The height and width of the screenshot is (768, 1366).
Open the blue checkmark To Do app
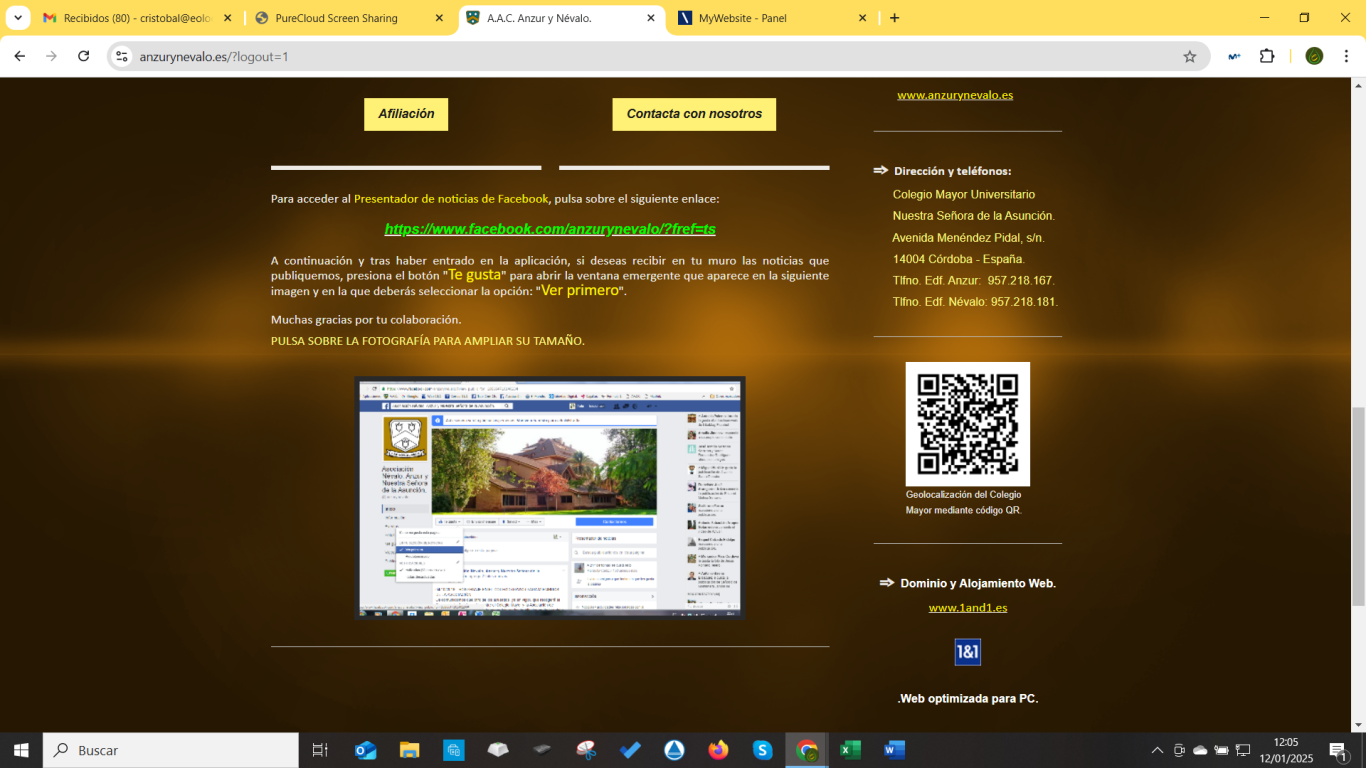pyautogui.click(x=630, y=750)
